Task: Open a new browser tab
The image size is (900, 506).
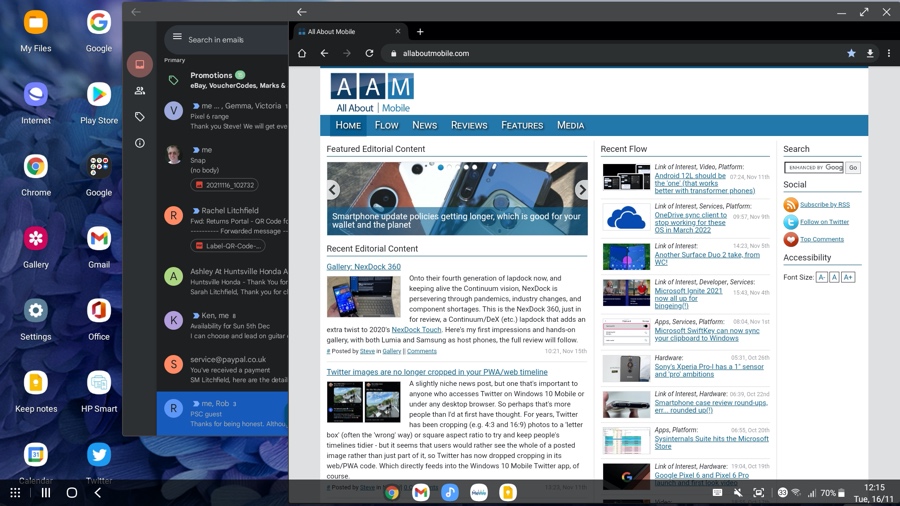Action: [420, 32]
